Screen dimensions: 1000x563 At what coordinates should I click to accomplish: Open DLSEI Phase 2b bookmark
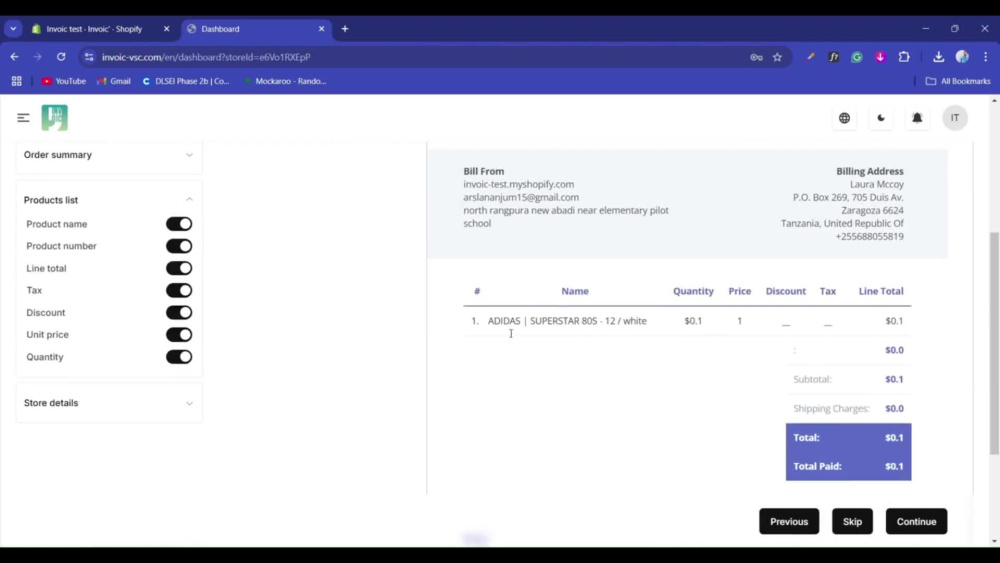click(x=186, y=81)
